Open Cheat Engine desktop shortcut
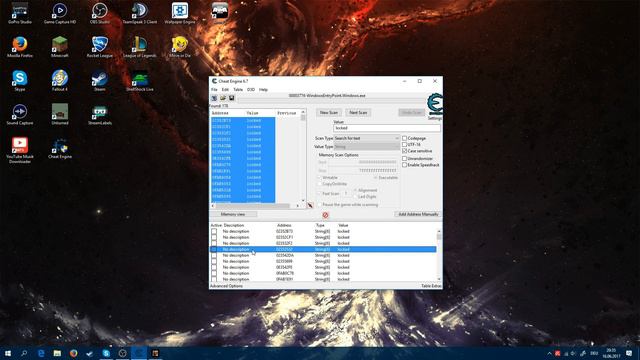Image resolution: width=640 pixels, height=360 pixels. [x=60, y=148]
